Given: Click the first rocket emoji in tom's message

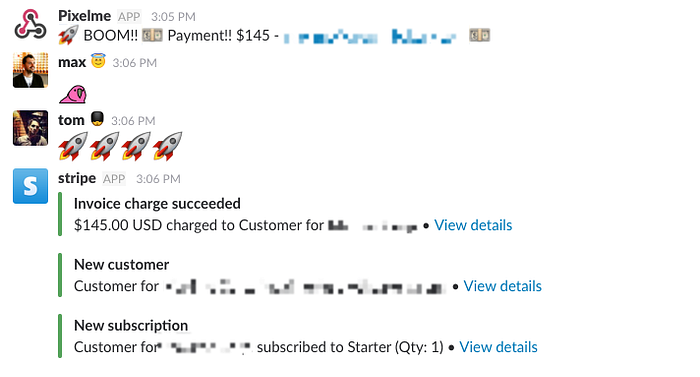Looking at the screenshot, I should (x=73, y=146).
